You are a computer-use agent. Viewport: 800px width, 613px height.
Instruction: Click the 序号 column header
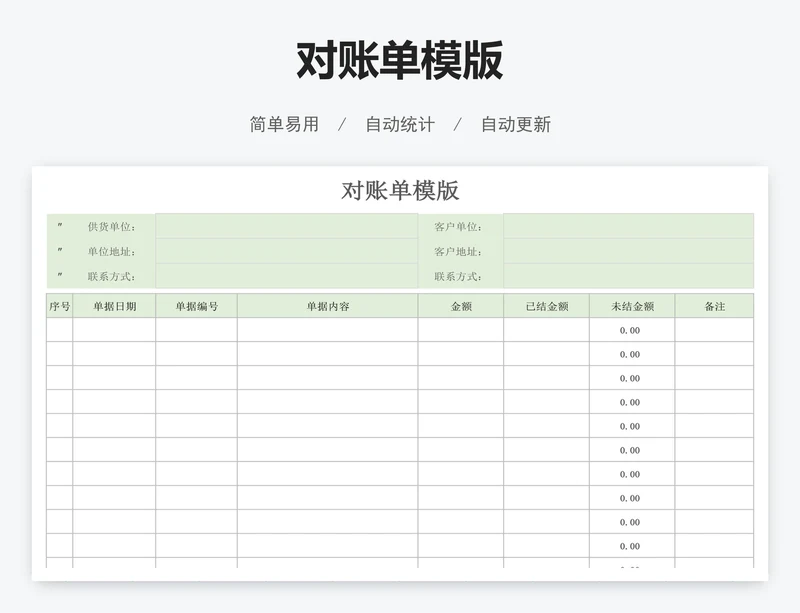click(x=60, y=306)
